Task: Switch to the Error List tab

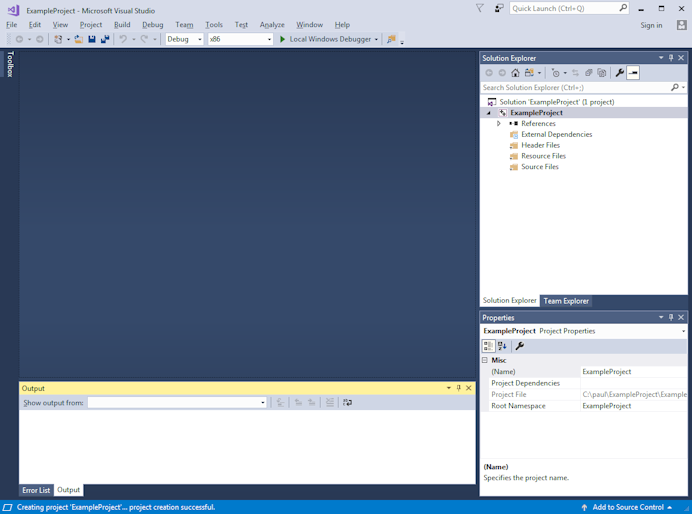Action: (36, 490)
